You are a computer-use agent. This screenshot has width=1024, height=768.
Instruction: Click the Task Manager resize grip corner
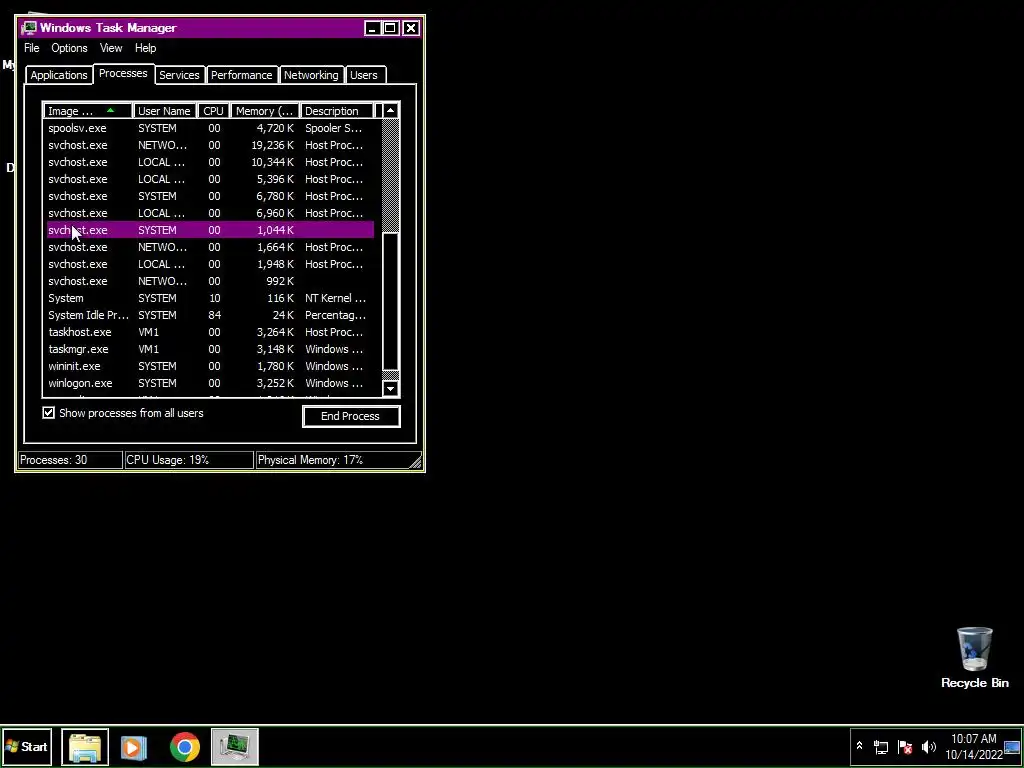pyautogui.click(x=415, y=462)
